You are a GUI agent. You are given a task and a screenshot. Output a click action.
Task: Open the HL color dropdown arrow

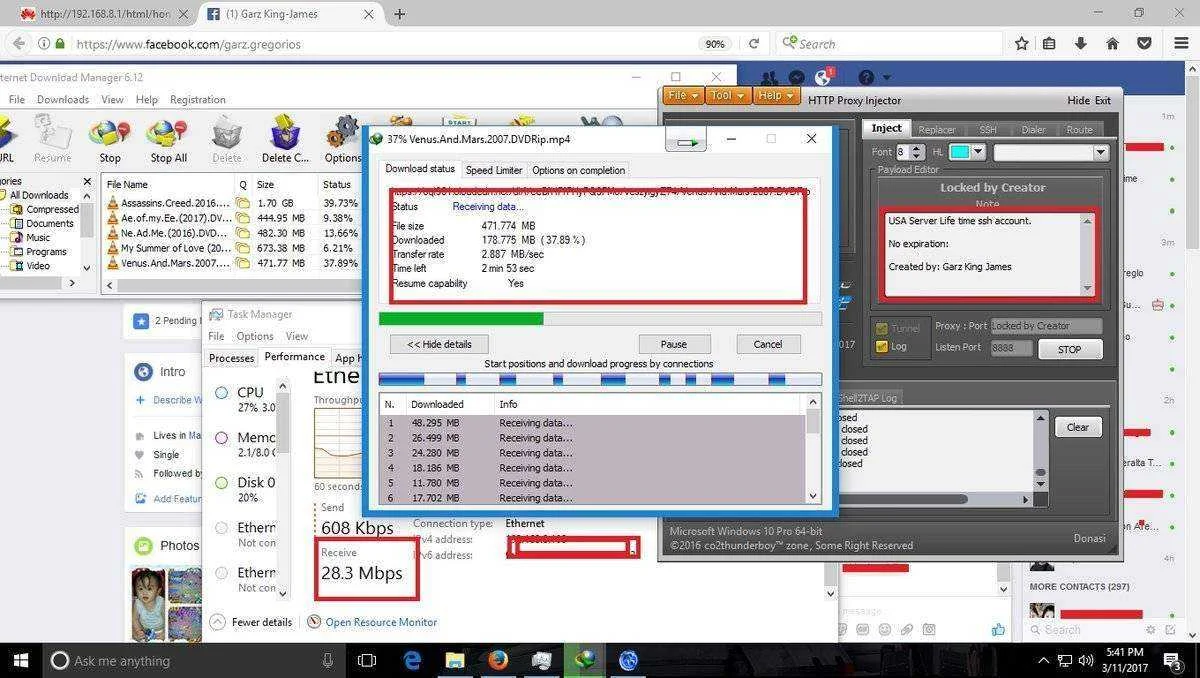(x=978, y=152)
